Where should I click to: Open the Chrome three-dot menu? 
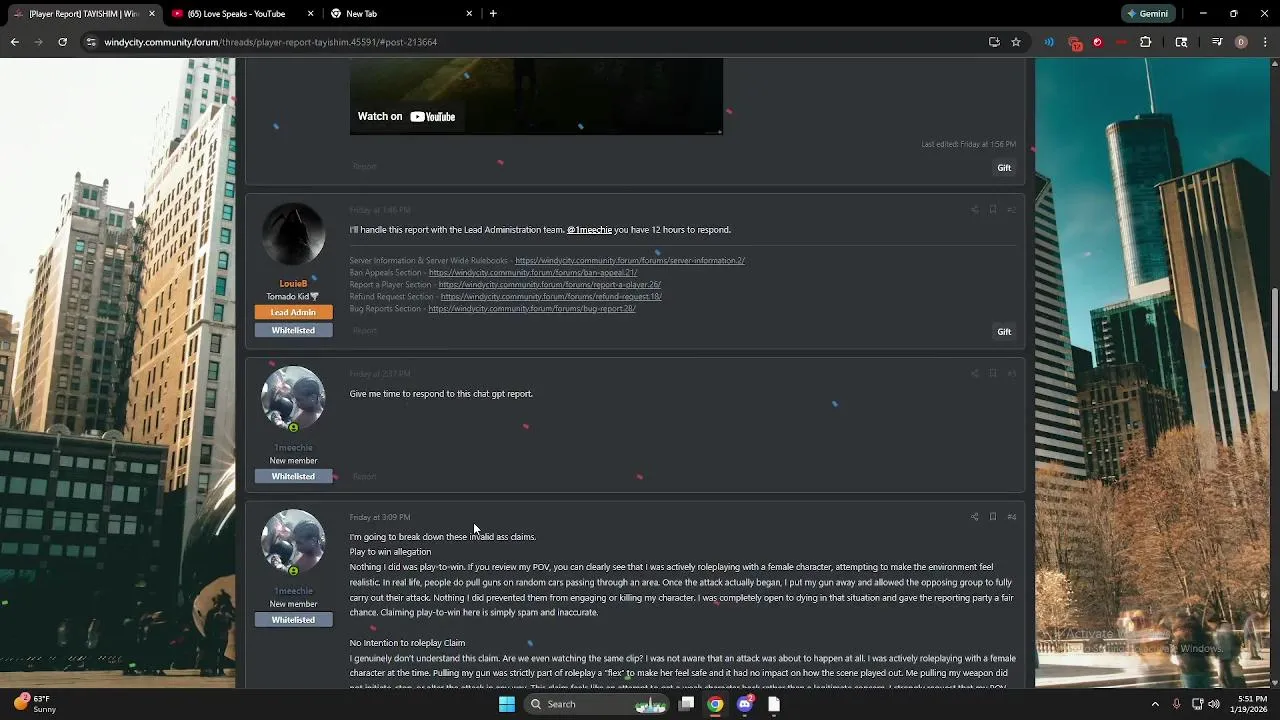(1265, 42)
